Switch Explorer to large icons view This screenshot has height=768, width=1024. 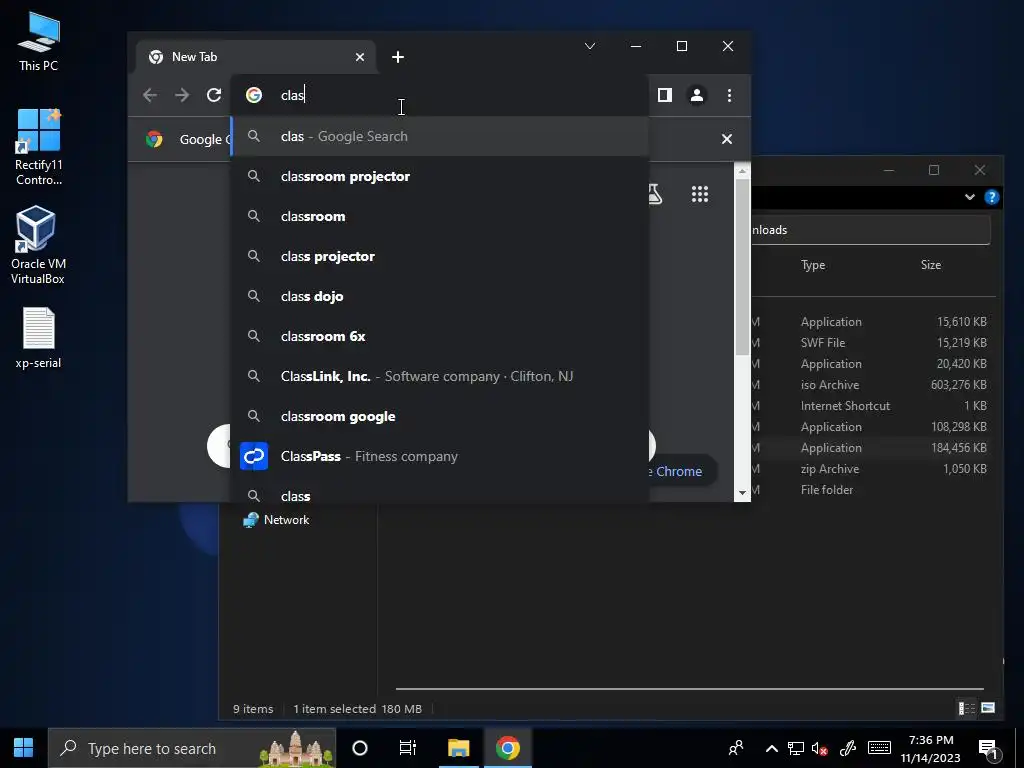pos(988,708)
